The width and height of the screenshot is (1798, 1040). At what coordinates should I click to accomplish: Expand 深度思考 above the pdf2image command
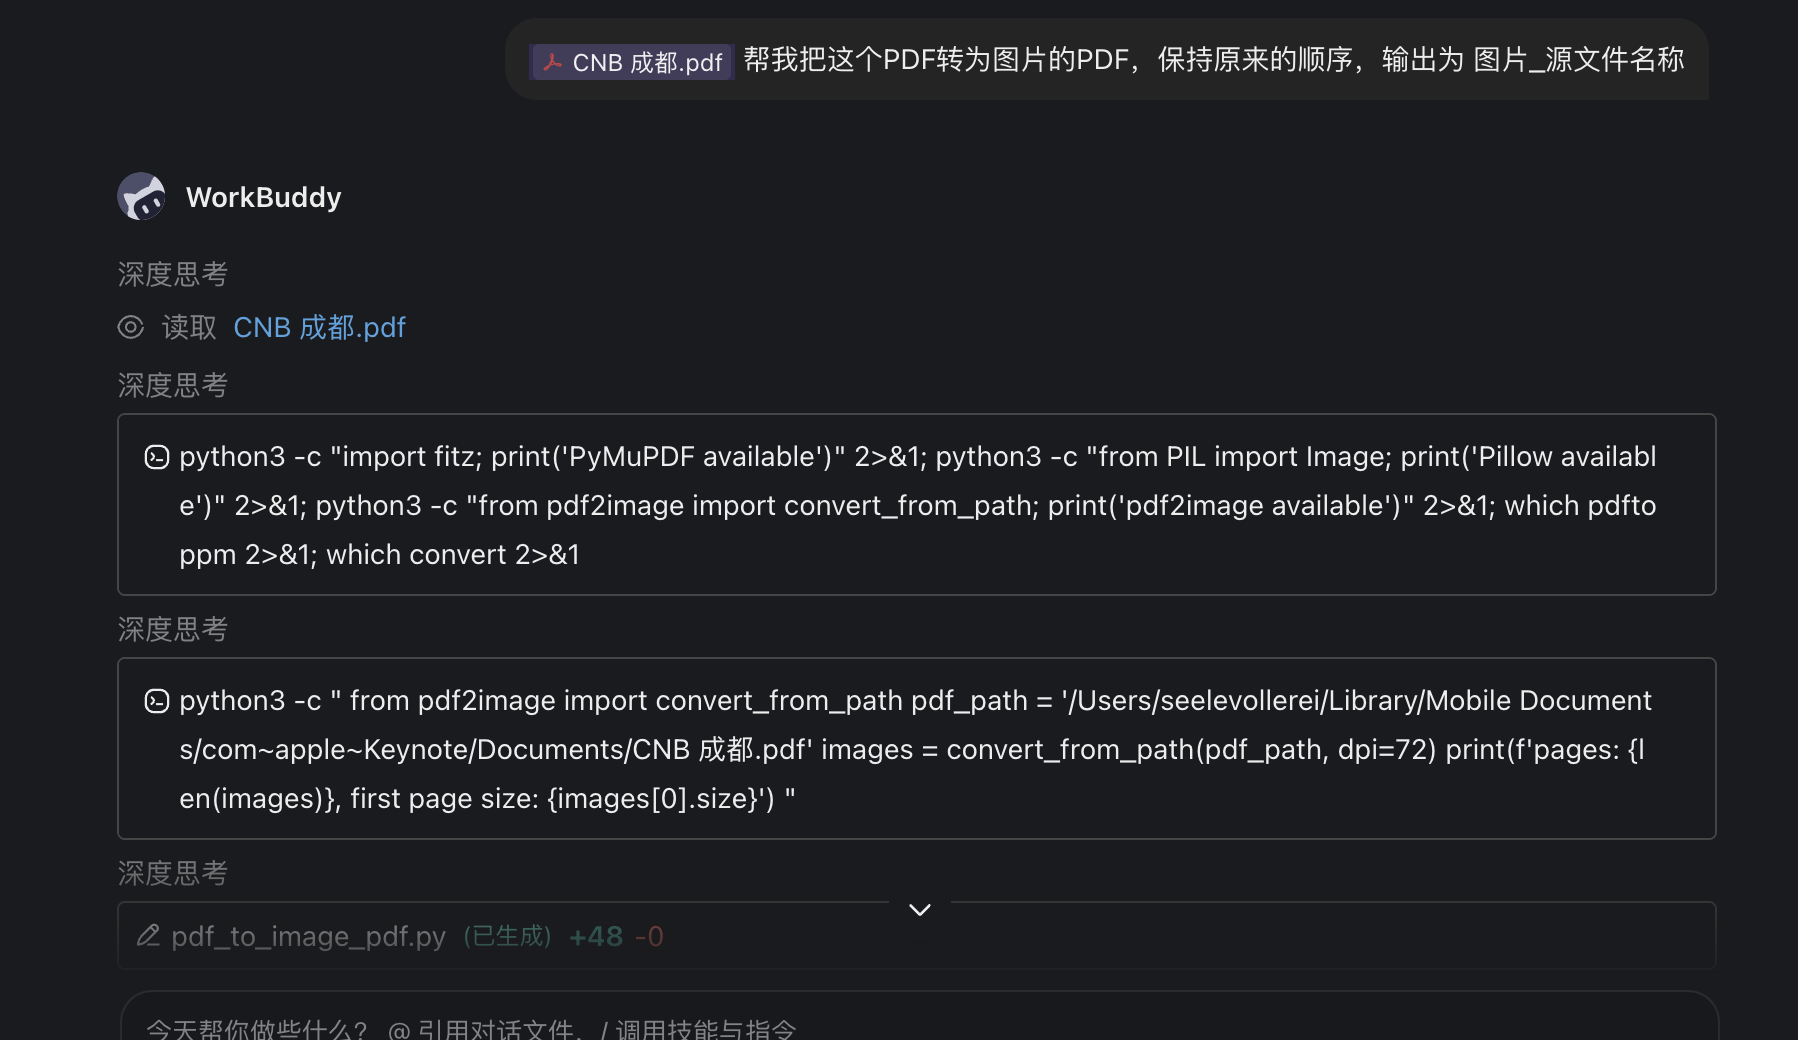click(x=173, y=629)
